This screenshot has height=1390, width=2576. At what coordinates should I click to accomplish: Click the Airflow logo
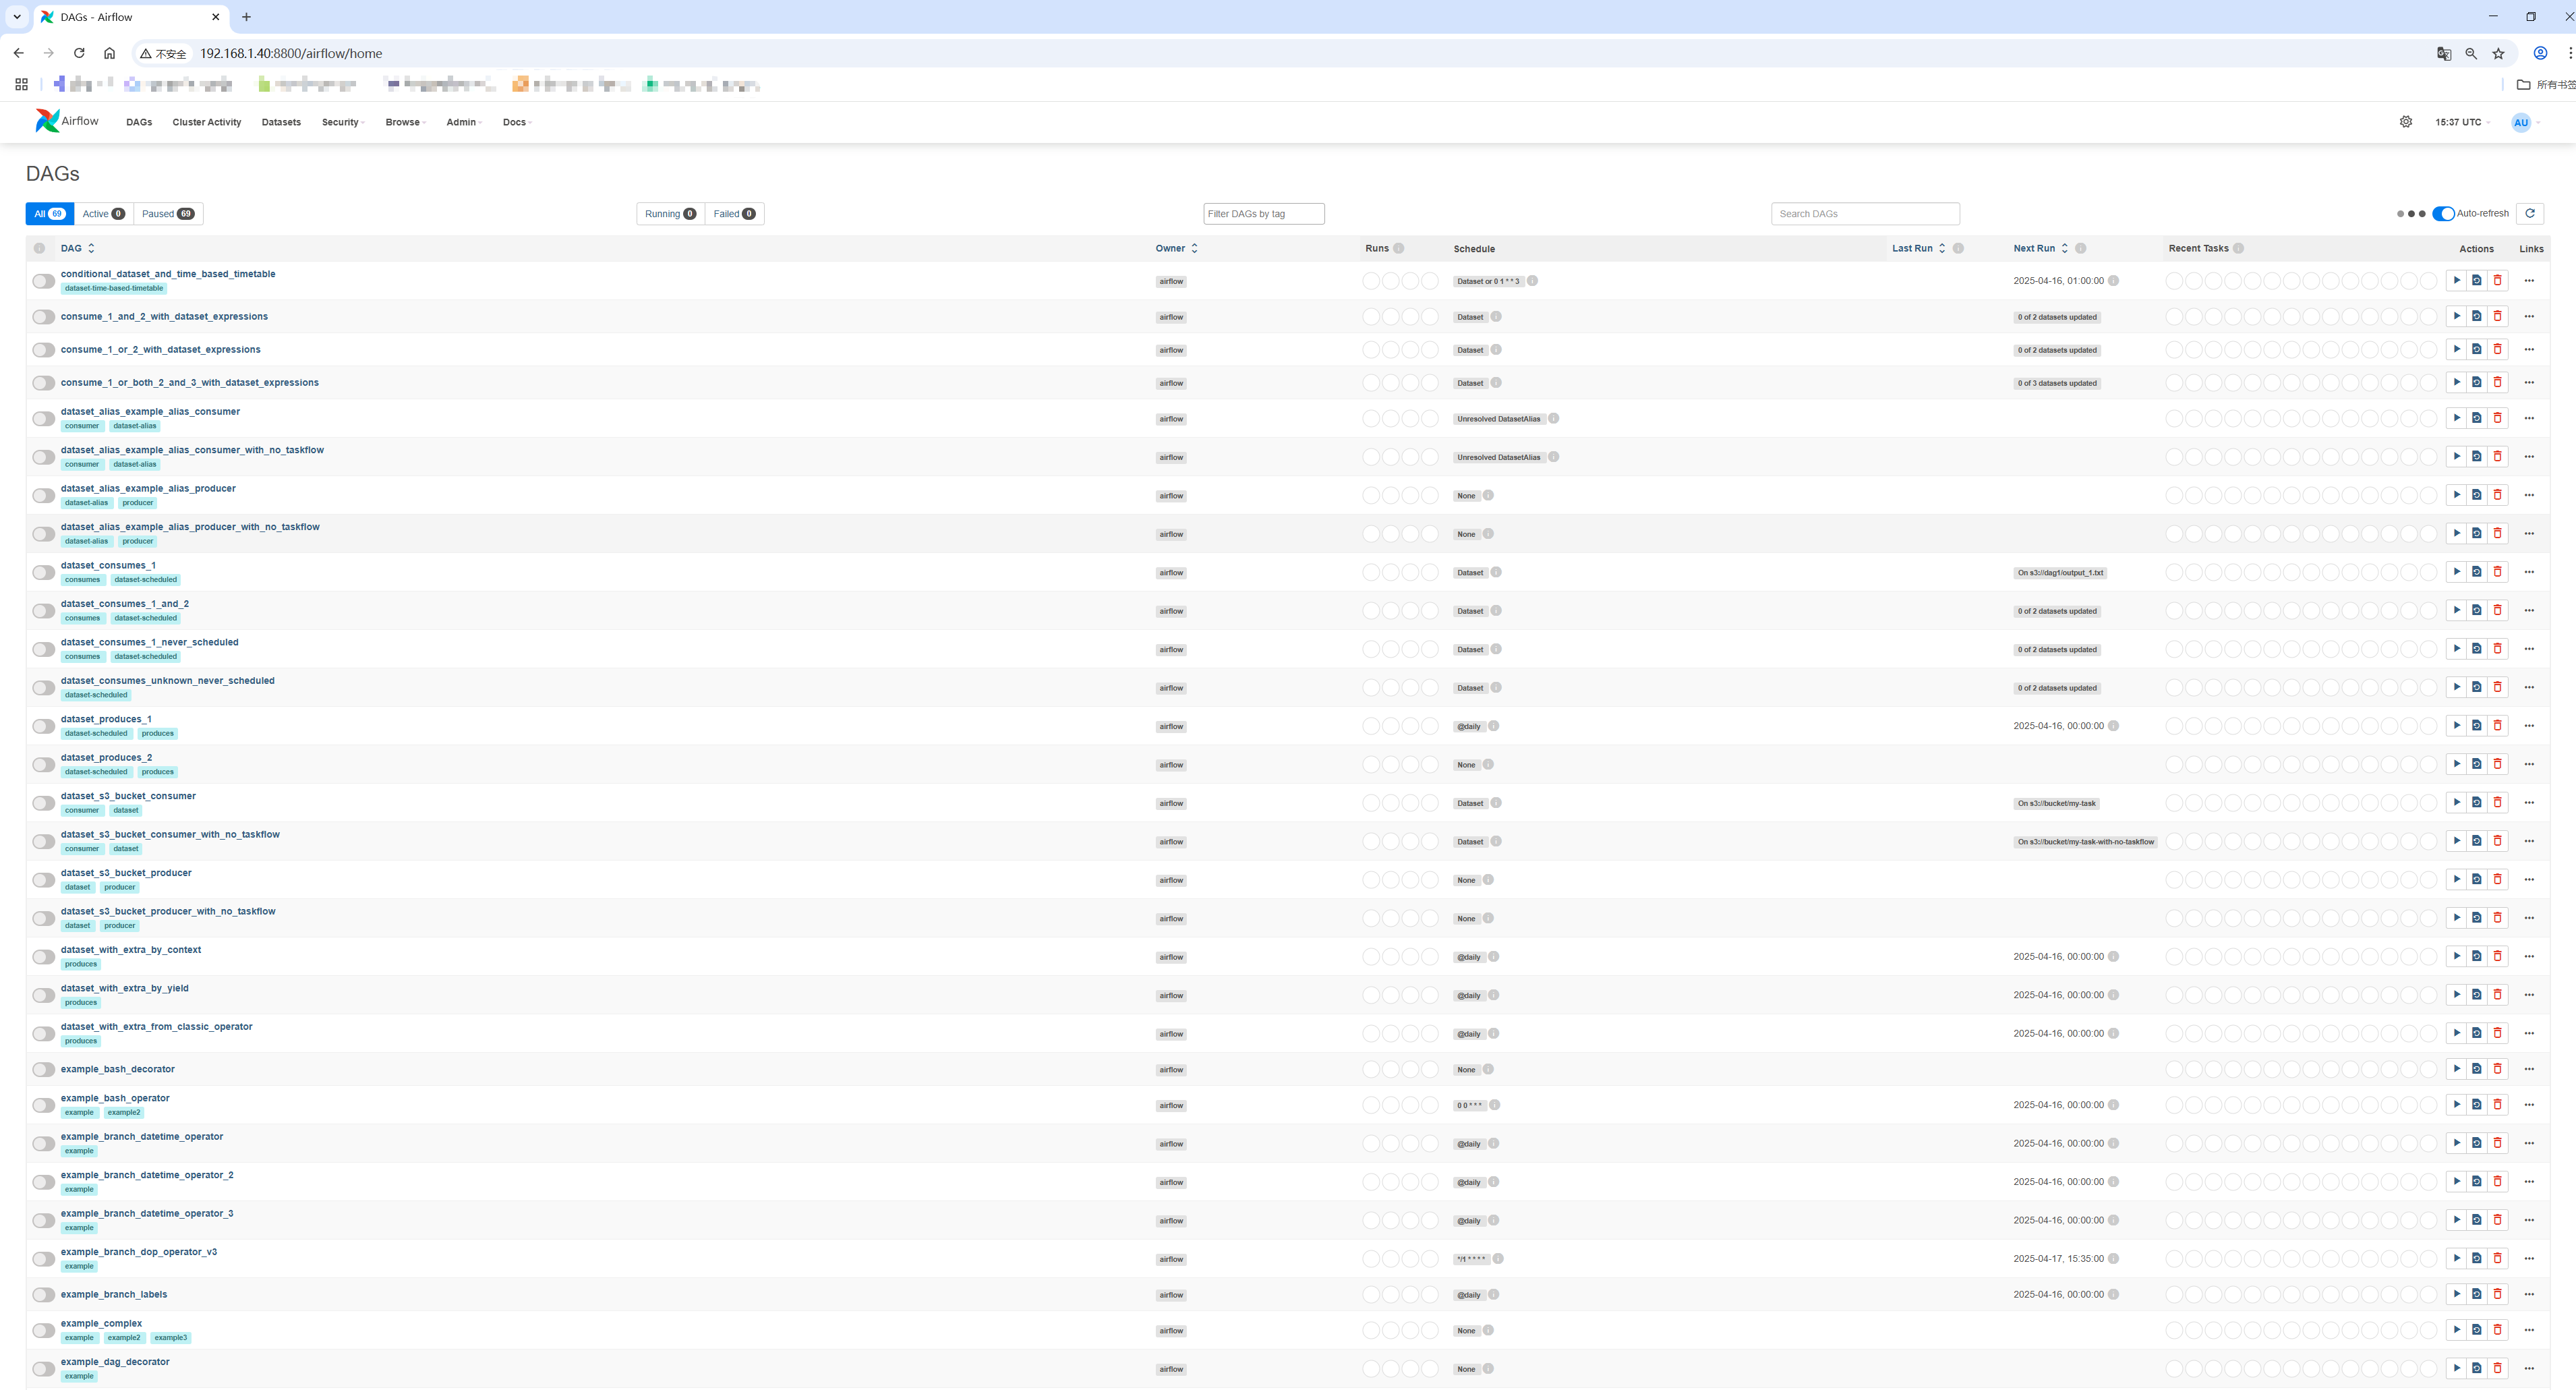[x=67, y=121]
